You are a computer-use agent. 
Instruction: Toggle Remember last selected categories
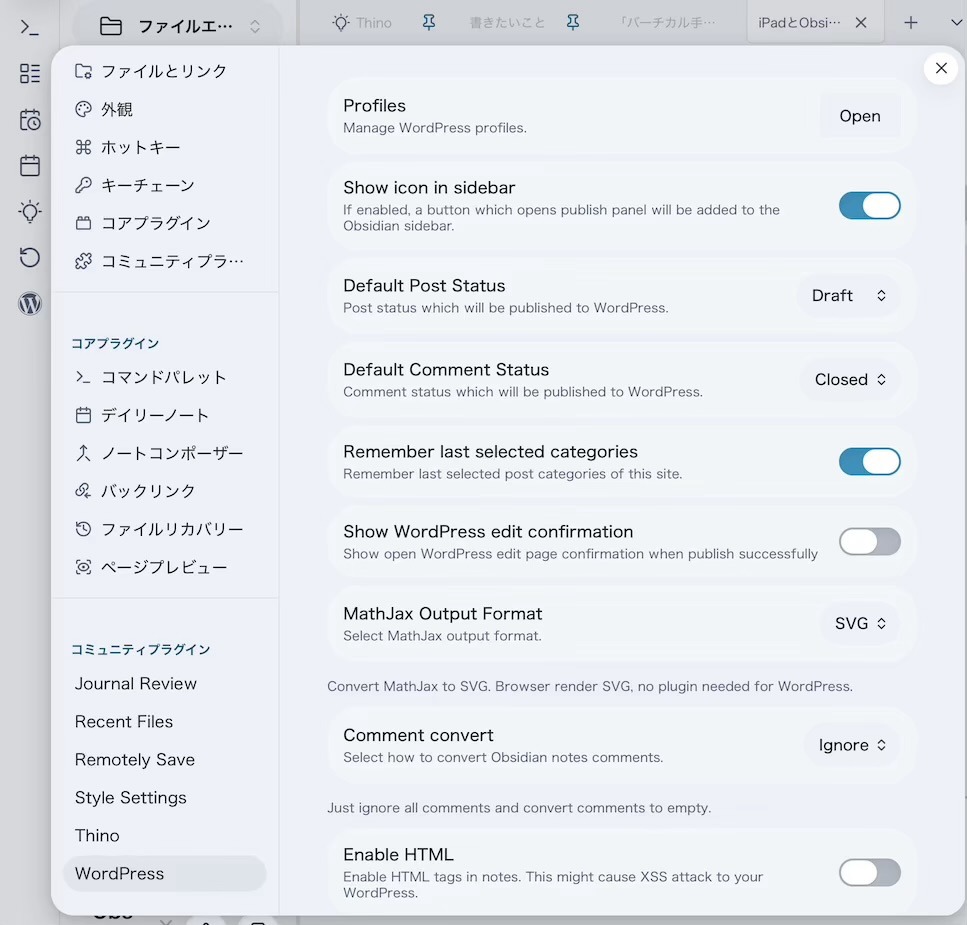pyautogui.click(x=870, y=462)
